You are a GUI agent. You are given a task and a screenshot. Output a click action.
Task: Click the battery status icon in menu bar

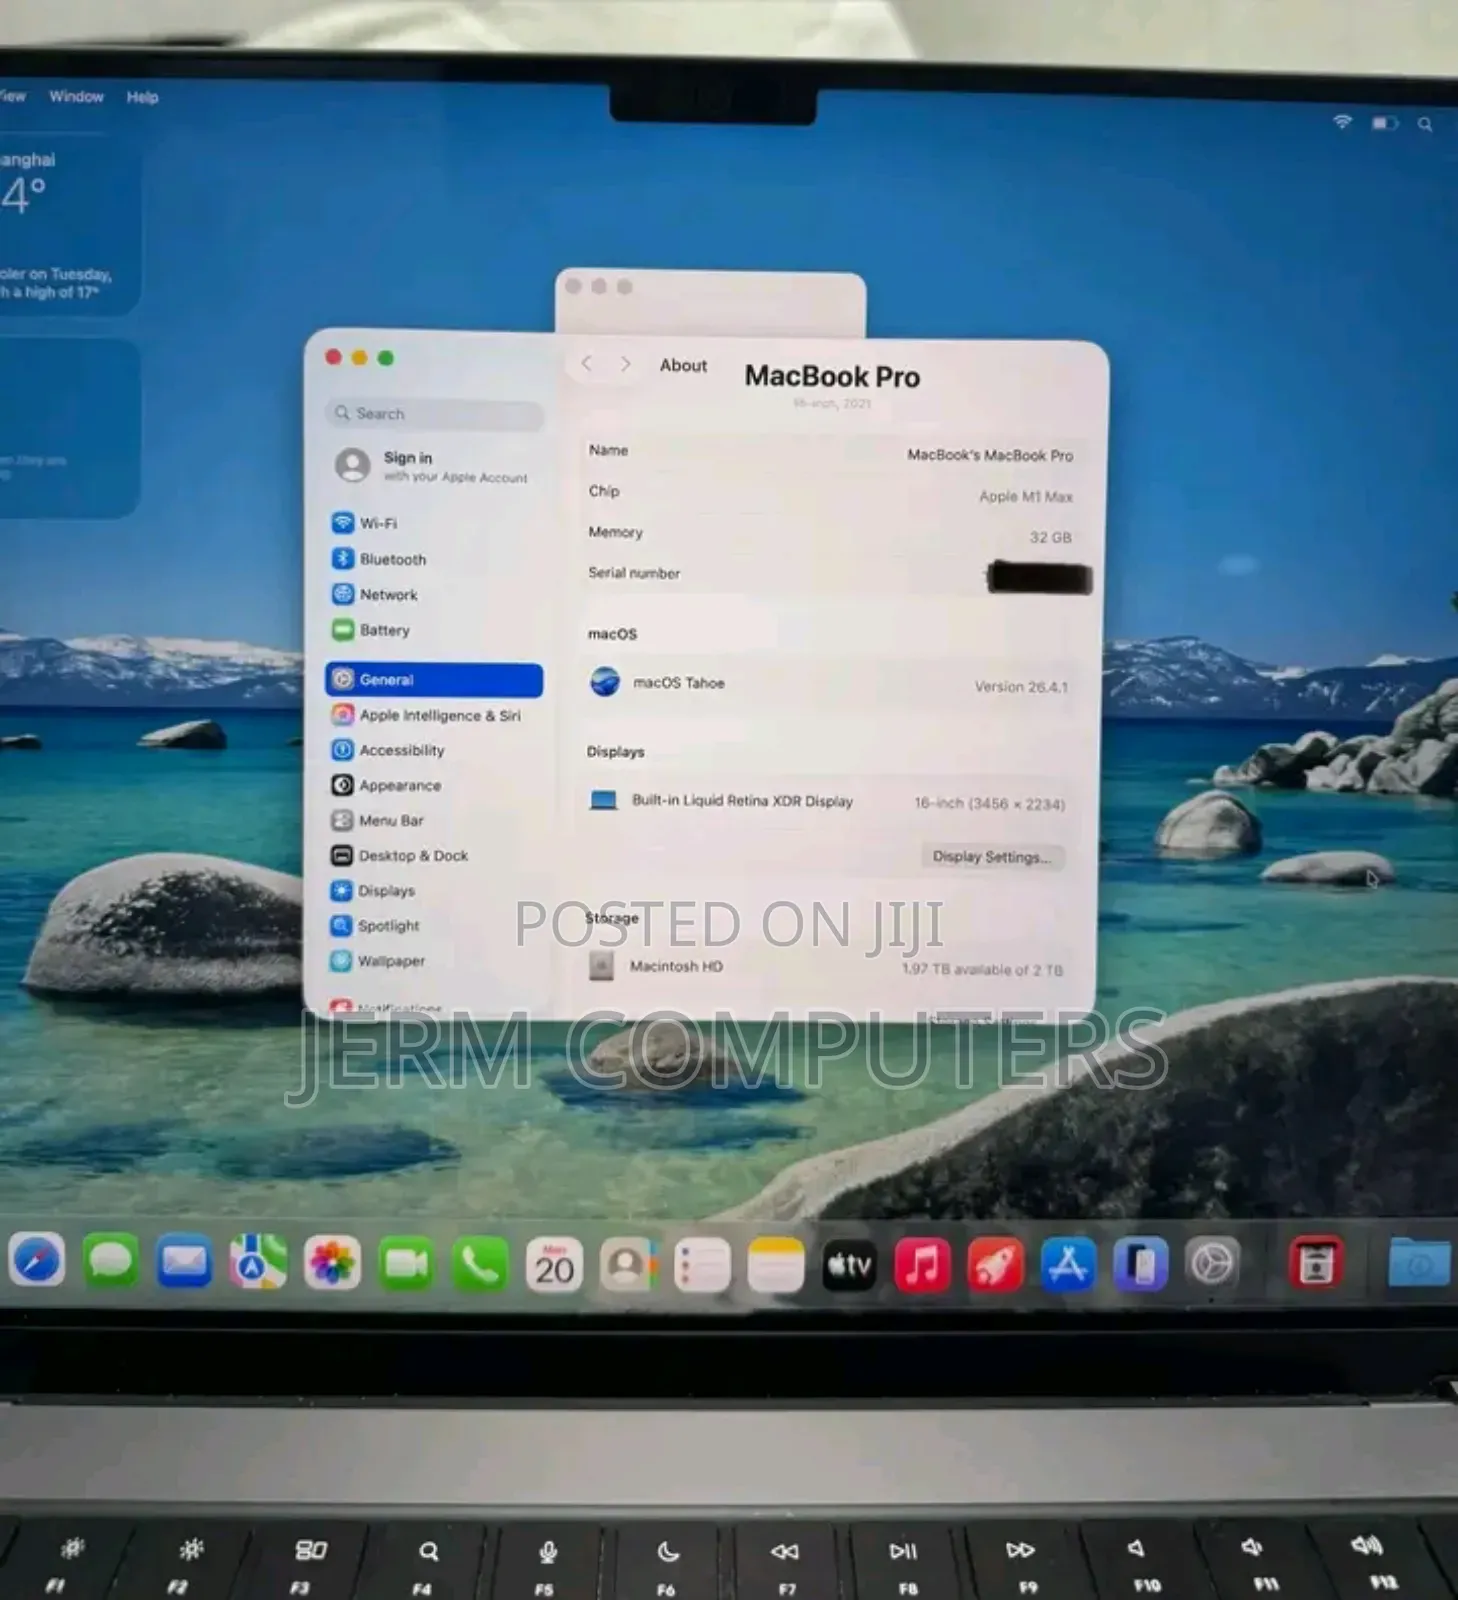click(x=1385, y=123)
